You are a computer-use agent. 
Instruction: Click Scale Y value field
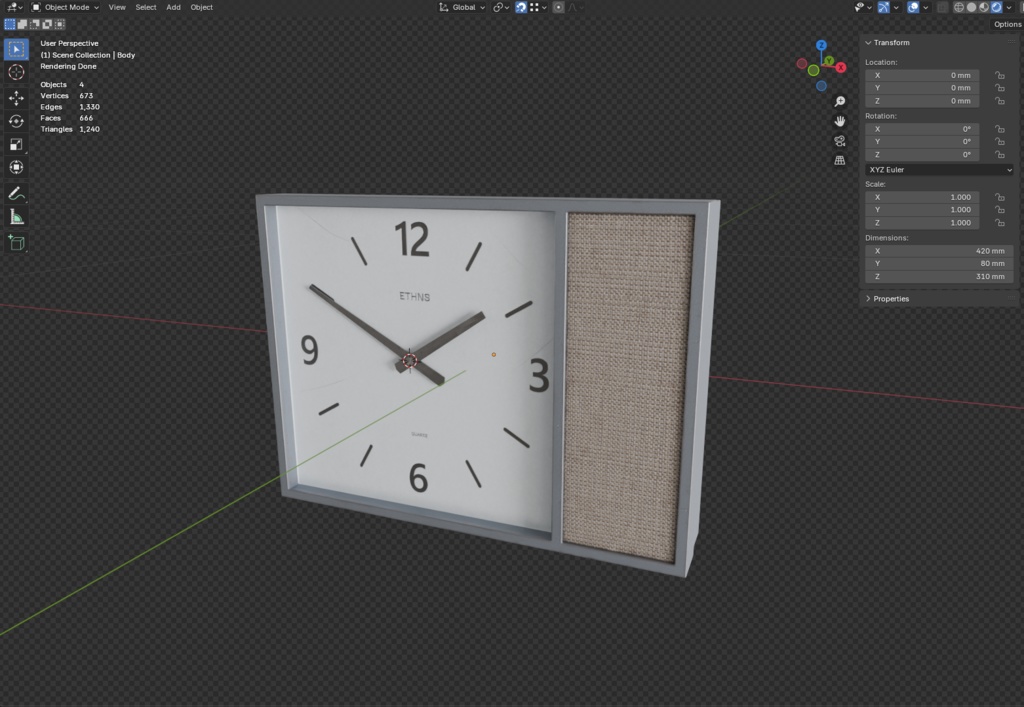coord(922,210)
